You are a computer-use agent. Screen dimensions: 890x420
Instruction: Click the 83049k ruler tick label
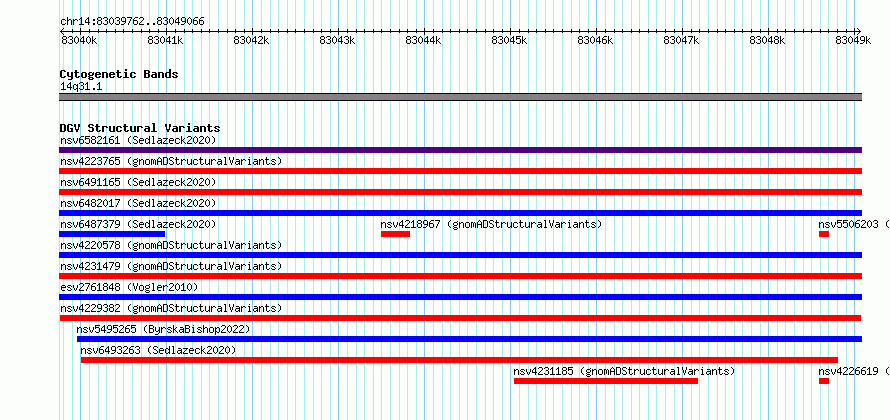(854, 40)
